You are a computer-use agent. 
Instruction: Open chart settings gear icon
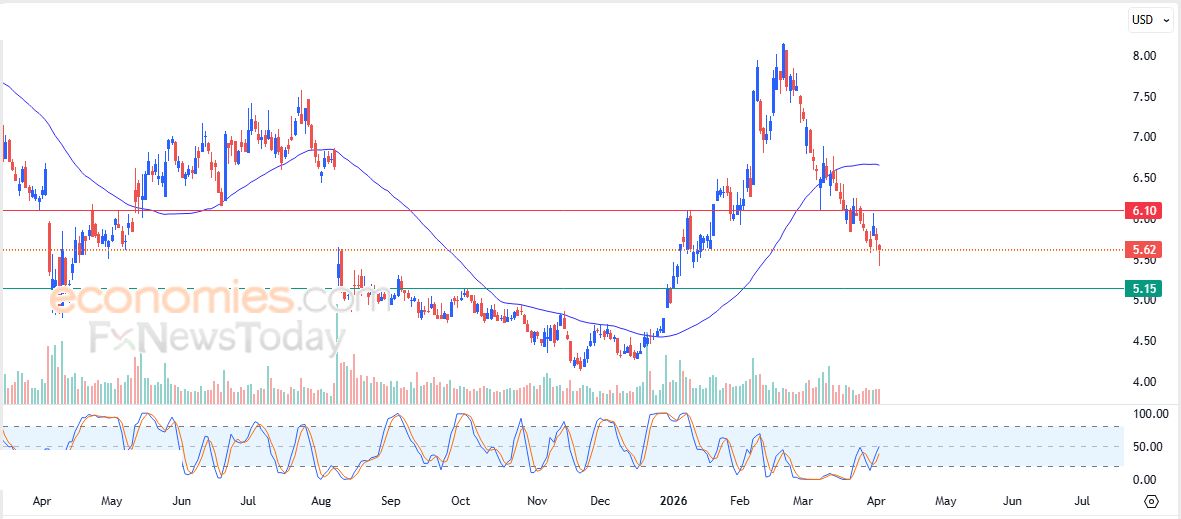1151,502
